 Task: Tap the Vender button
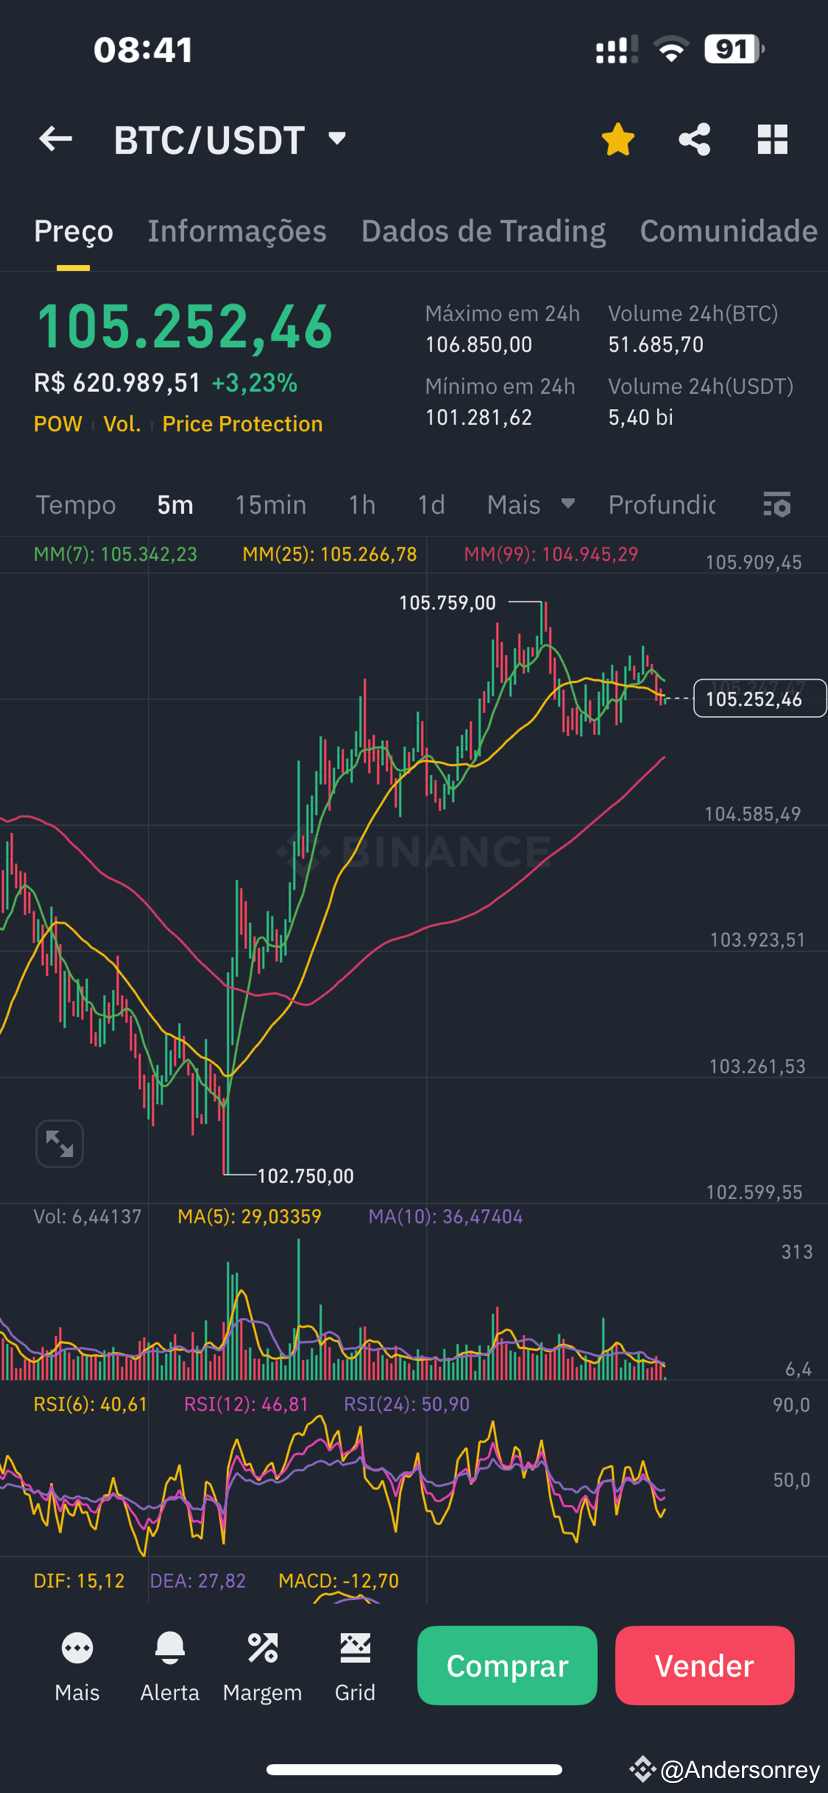click(x=705, y=1665)
